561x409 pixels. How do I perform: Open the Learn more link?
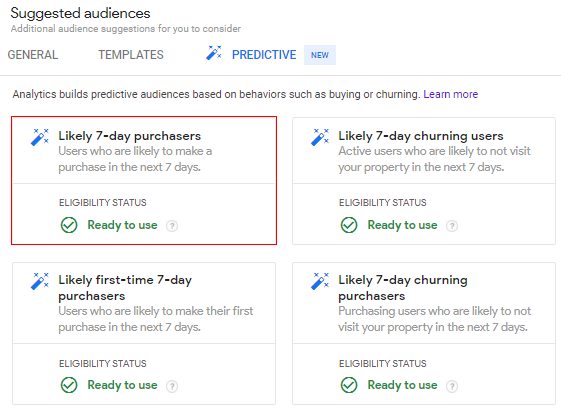(450, 94)
